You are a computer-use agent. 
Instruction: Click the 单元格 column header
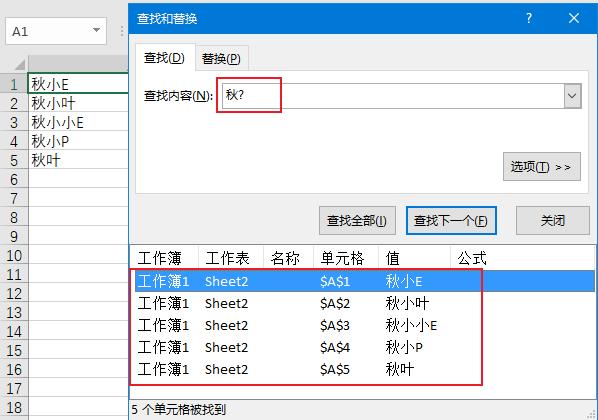346,258
